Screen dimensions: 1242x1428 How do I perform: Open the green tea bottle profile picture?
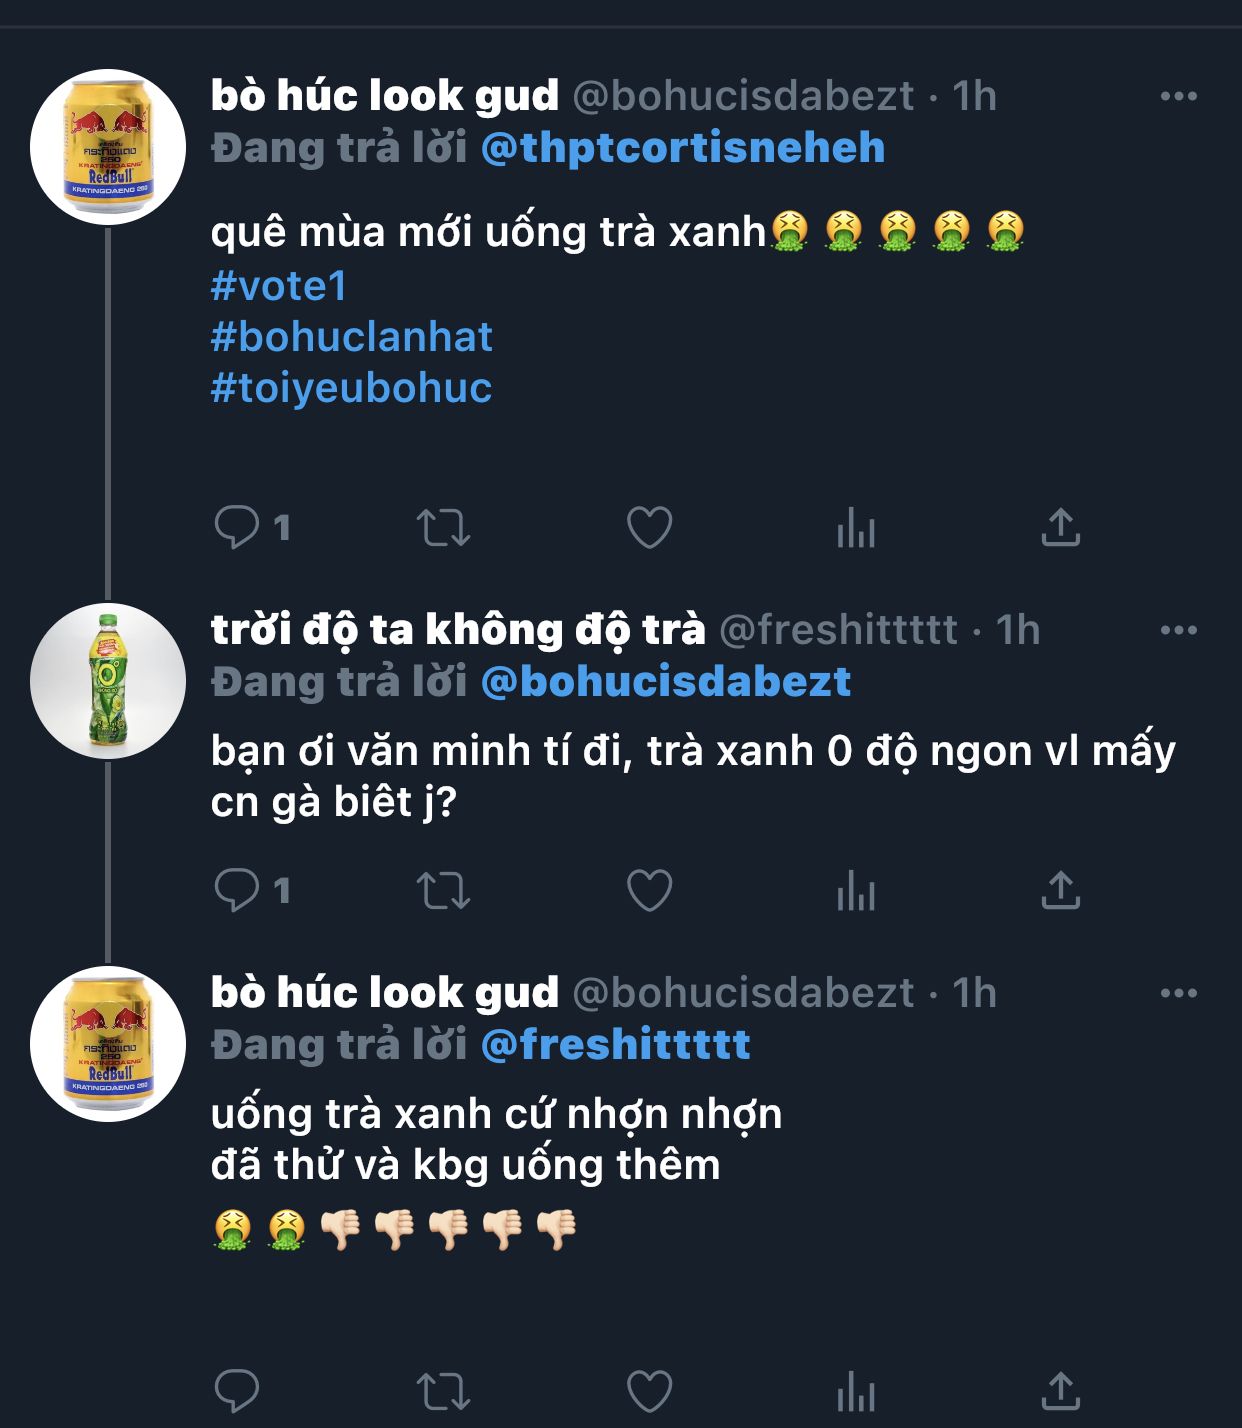point(108,681)
